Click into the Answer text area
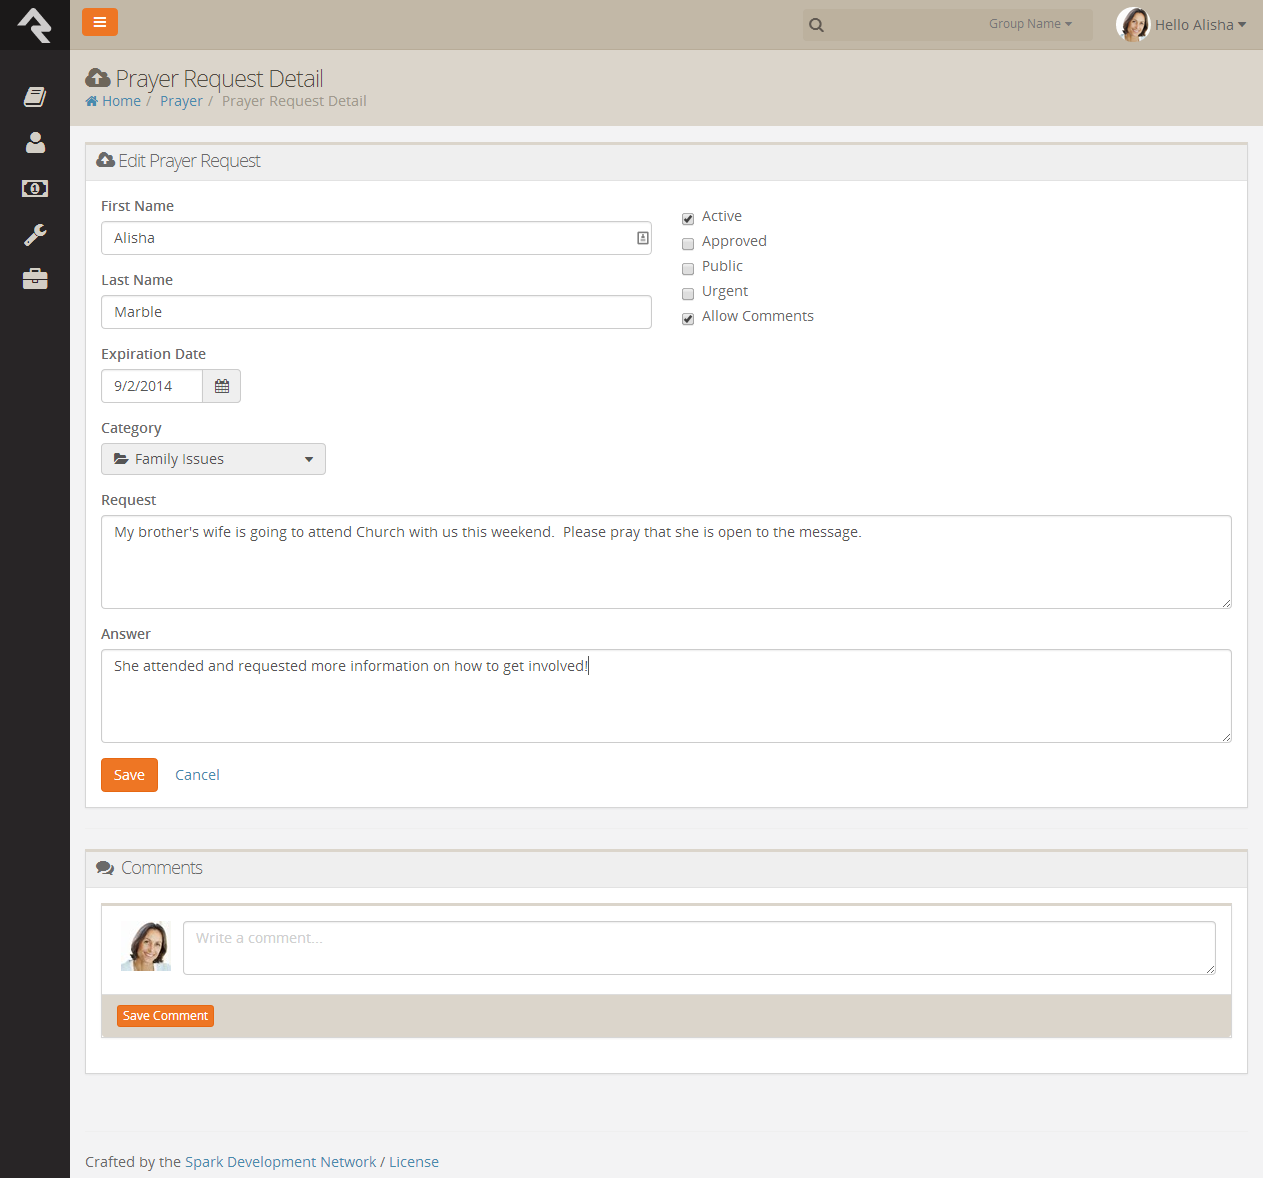Image resolution: width=1263 pixels, height=1178 pixels. click(666, 696)
